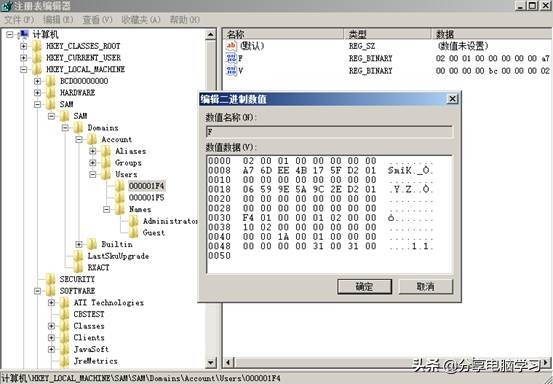Collapse the Users node

pos(92,174)
